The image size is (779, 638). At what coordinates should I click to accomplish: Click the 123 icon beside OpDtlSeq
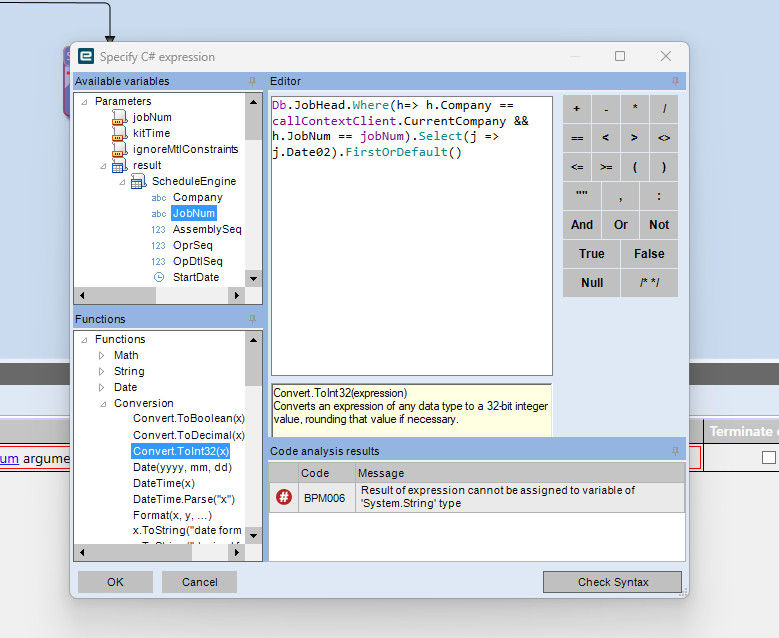[158, 261]
